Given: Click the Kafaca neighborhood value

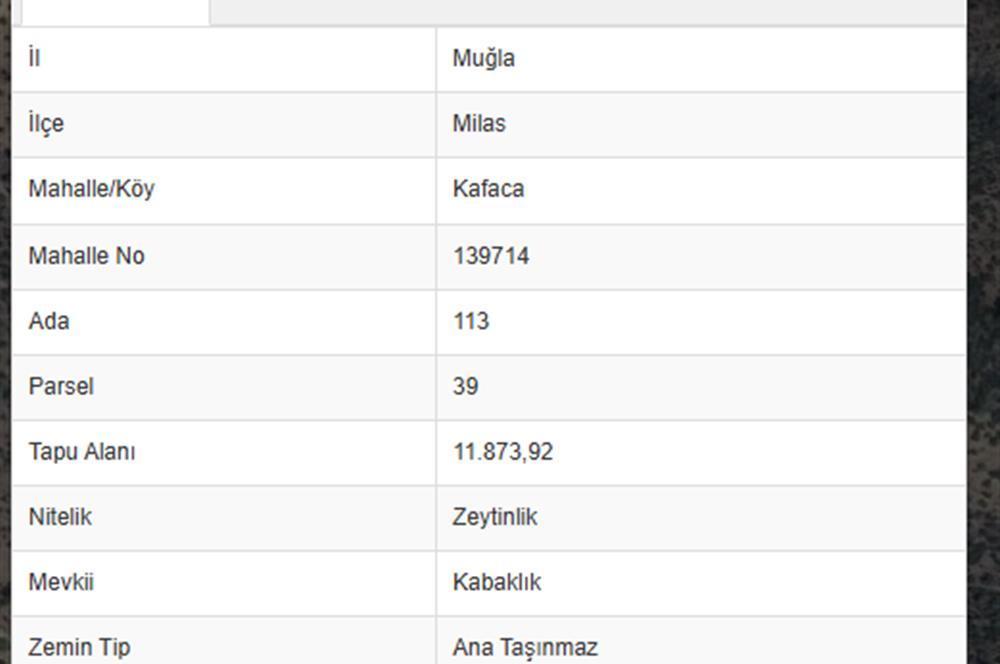Looking at the screenshot, I should pos(489,189).
